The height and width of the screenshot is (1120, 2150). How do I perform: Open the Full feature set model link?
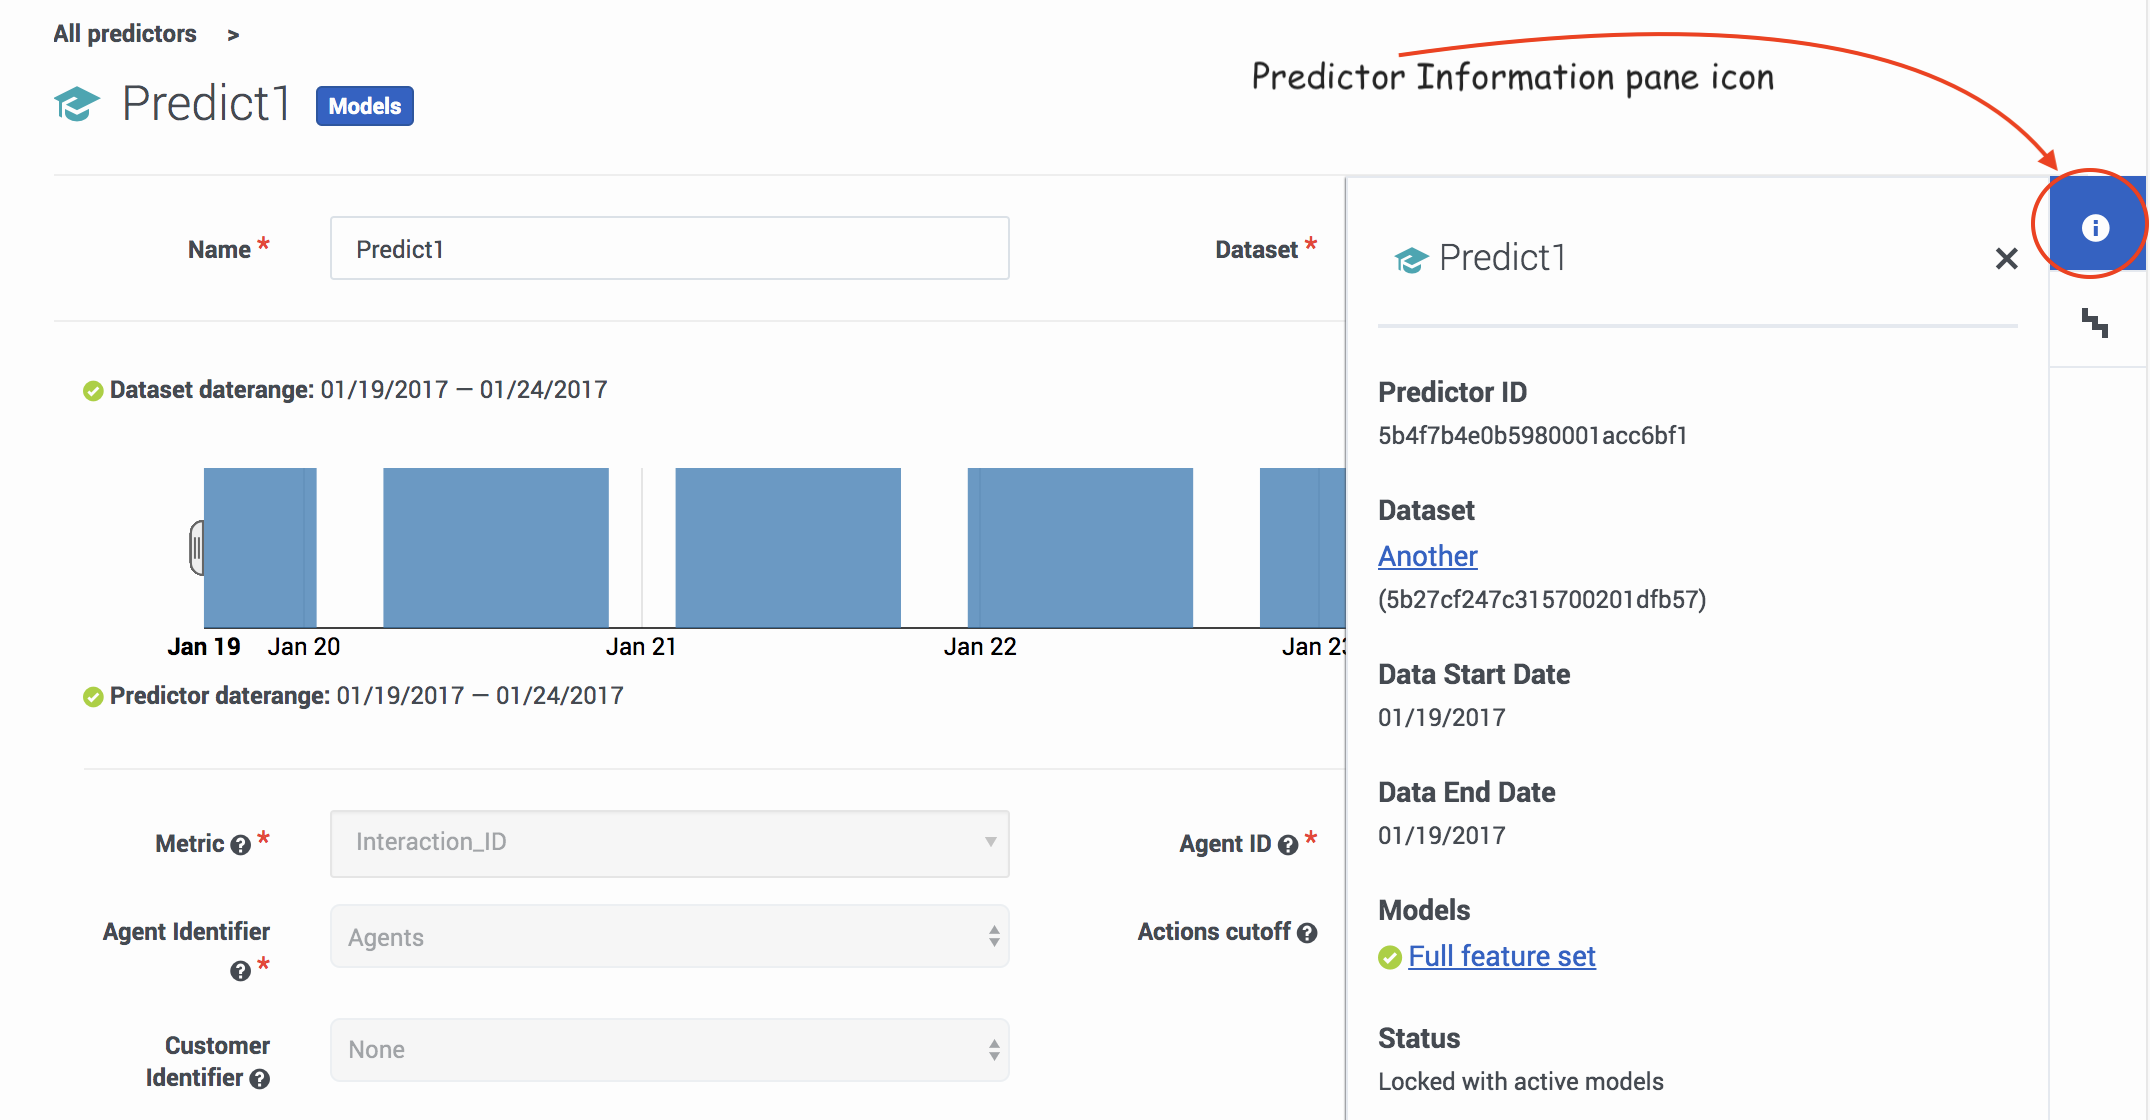1501,956
